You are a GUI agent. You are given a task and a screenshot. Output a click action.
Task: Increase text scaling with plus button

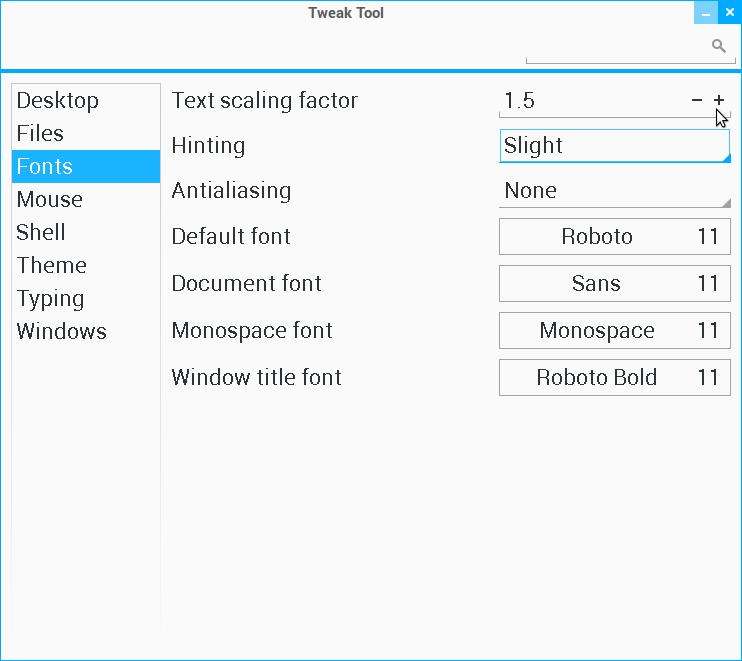tap(719, 100)
